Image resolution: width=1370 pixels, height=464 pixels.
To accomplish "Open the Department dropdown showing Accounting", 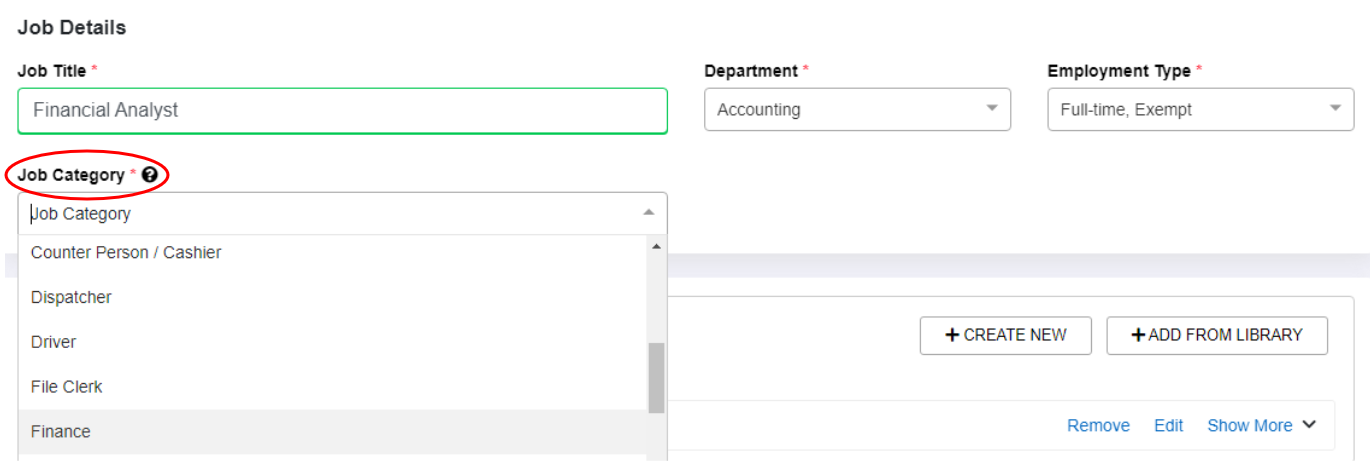I will 857,109.
